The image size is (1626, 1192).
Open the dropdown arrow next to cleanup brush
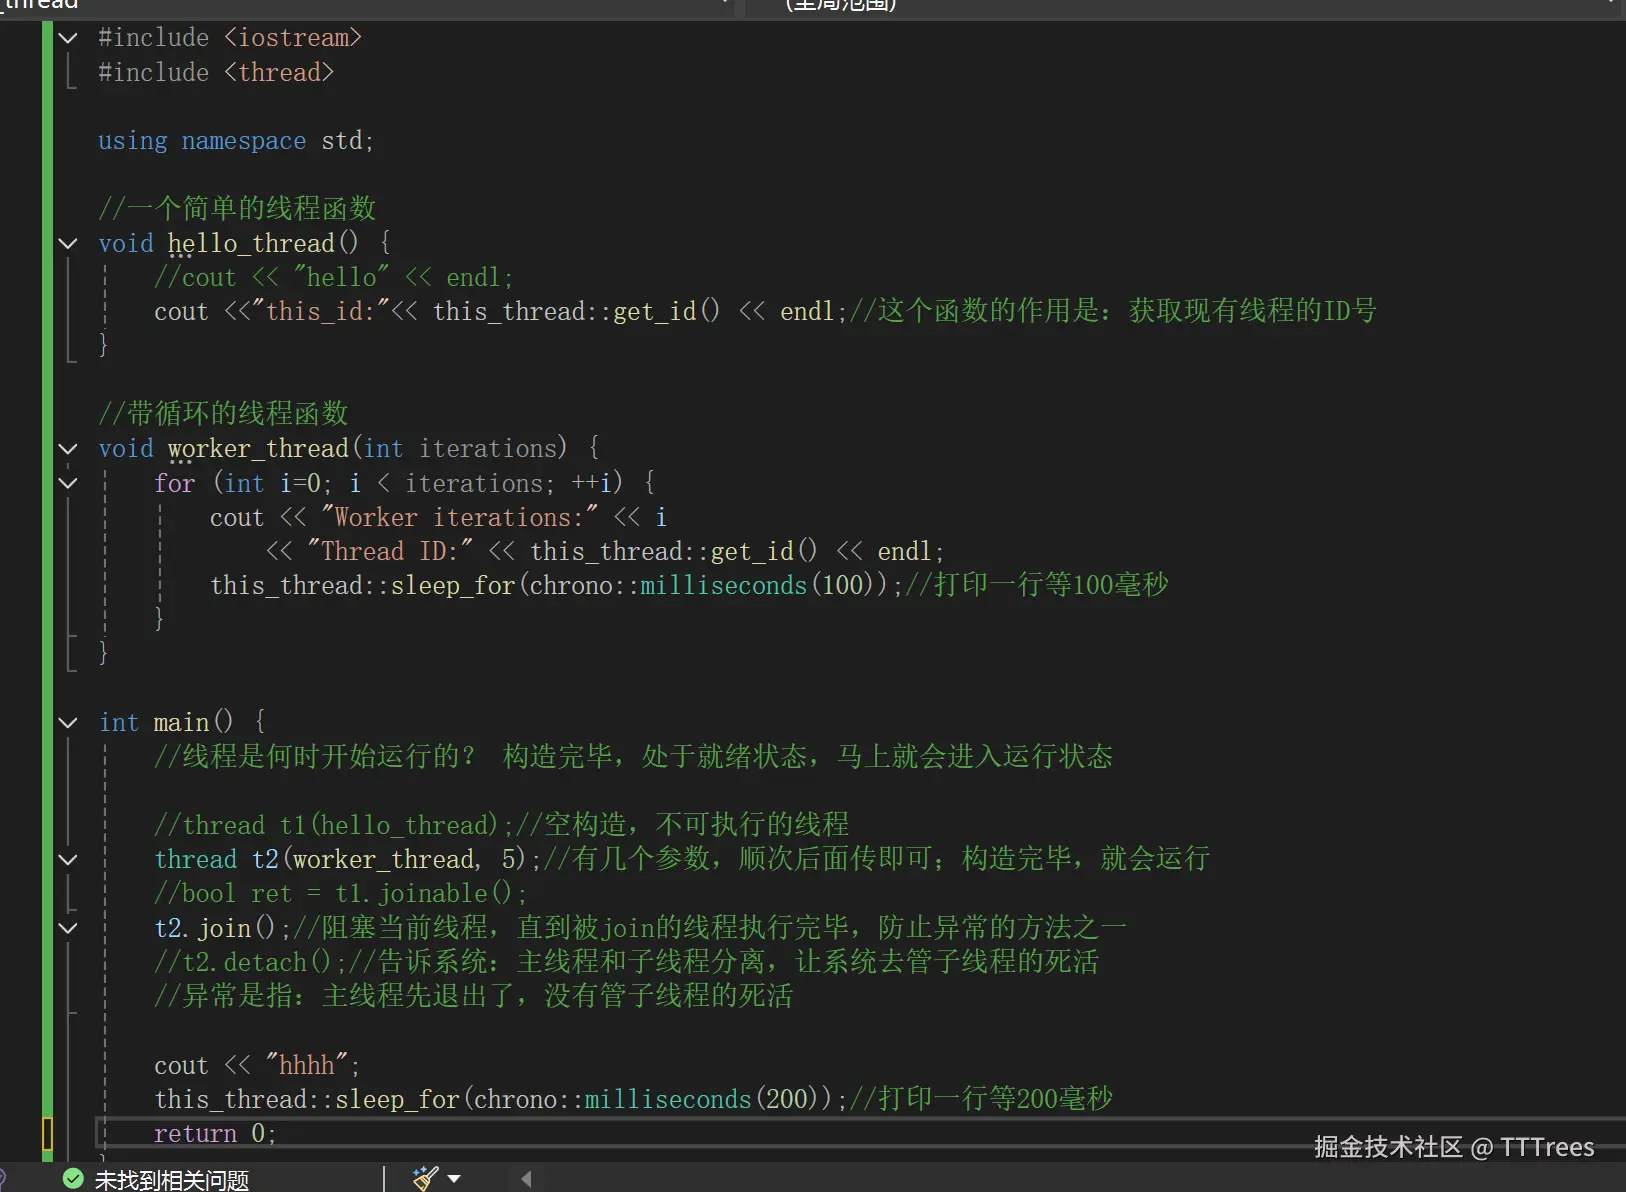tap(454, 1179)
